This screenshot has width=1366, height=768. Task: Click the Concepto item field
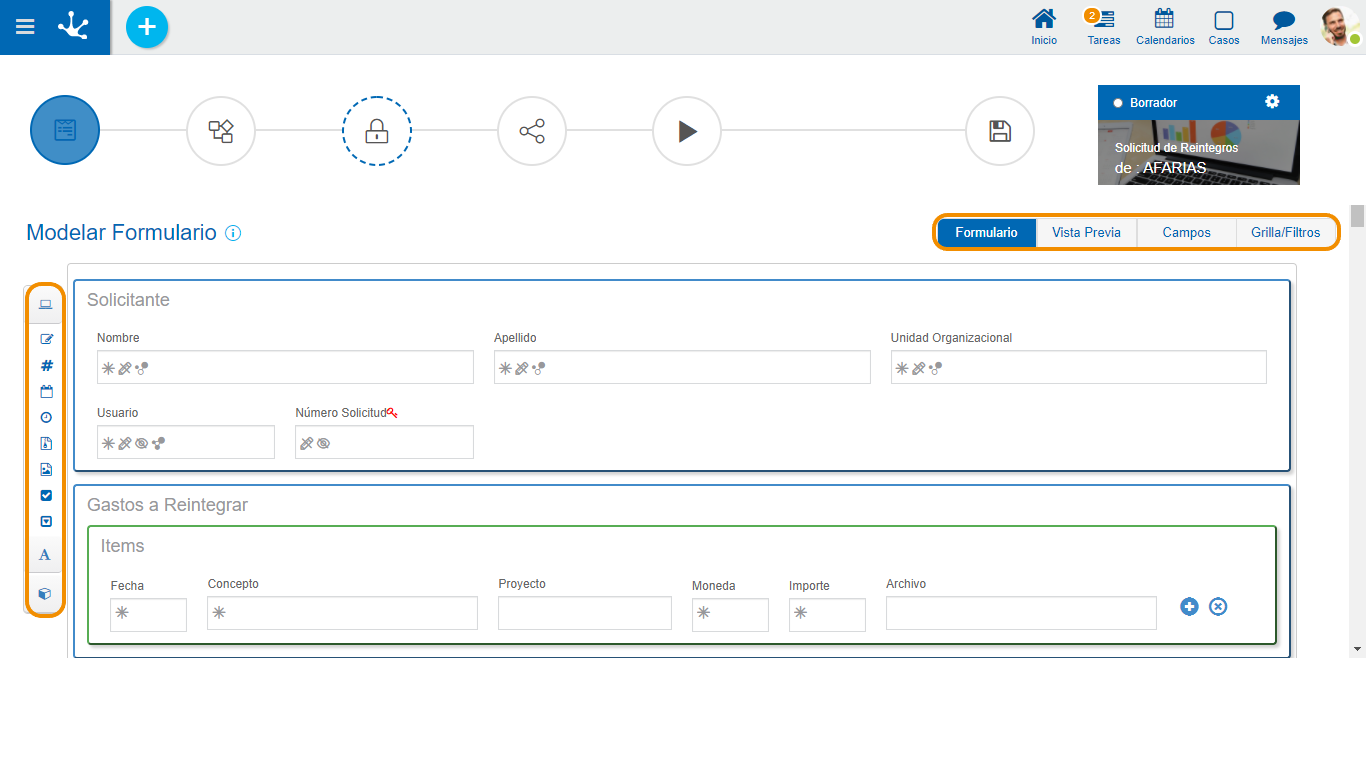click(342, 613)
